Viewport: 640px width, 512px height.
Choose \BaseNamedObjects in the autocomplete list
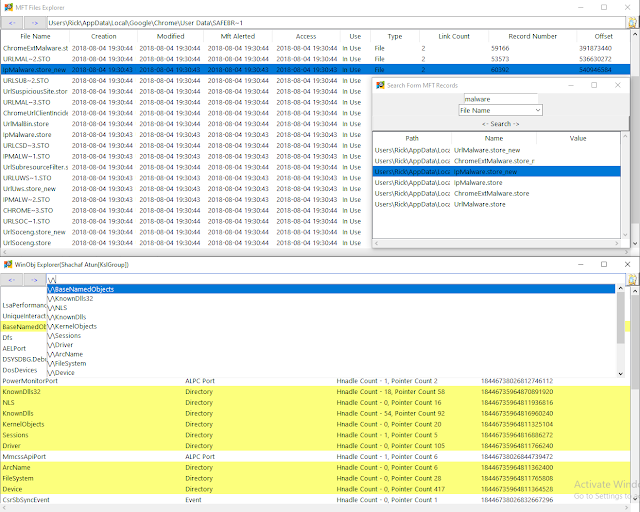pyautogui.click(x=331, y=289)
